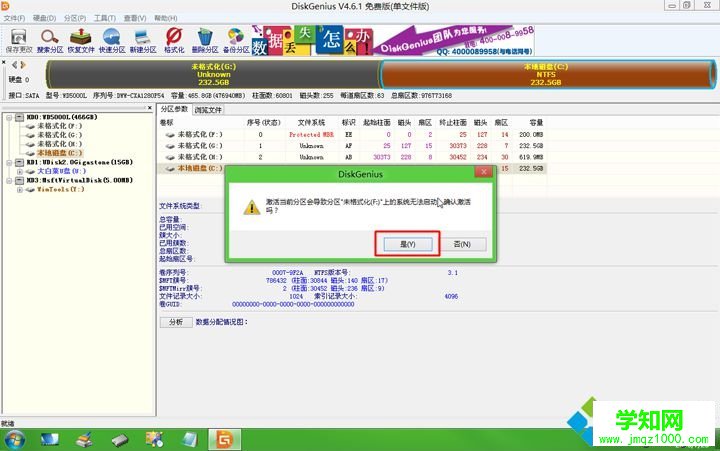720x451 pixels.
Task: Click the 分析 analyze button
Action: pyautogui.click(x=176, y=322)
